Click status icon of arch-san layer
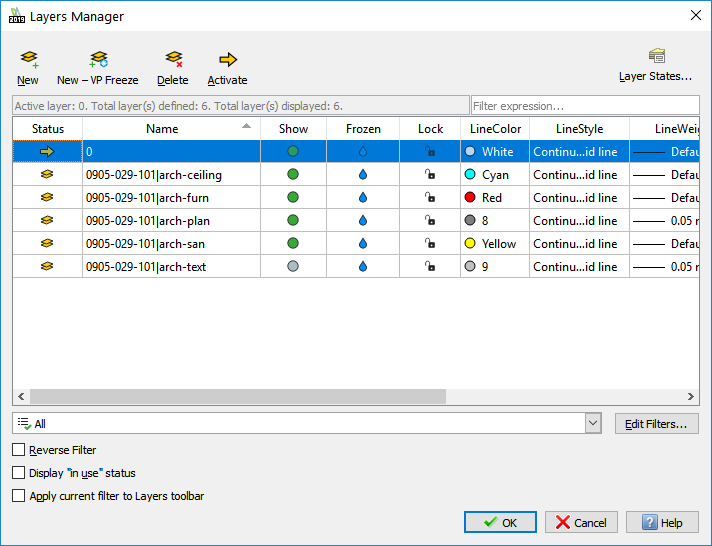The height and width of the screenshot is (546, 712). pyautogui.click(x=47, y=243)
